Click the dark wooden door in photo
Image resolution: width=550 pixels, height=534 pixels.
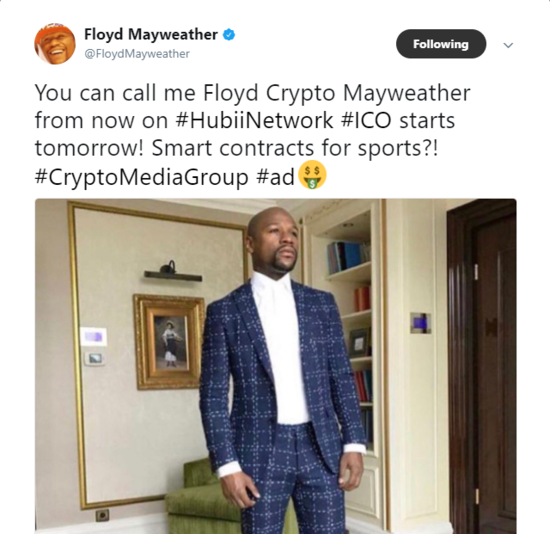click(482, 366)
